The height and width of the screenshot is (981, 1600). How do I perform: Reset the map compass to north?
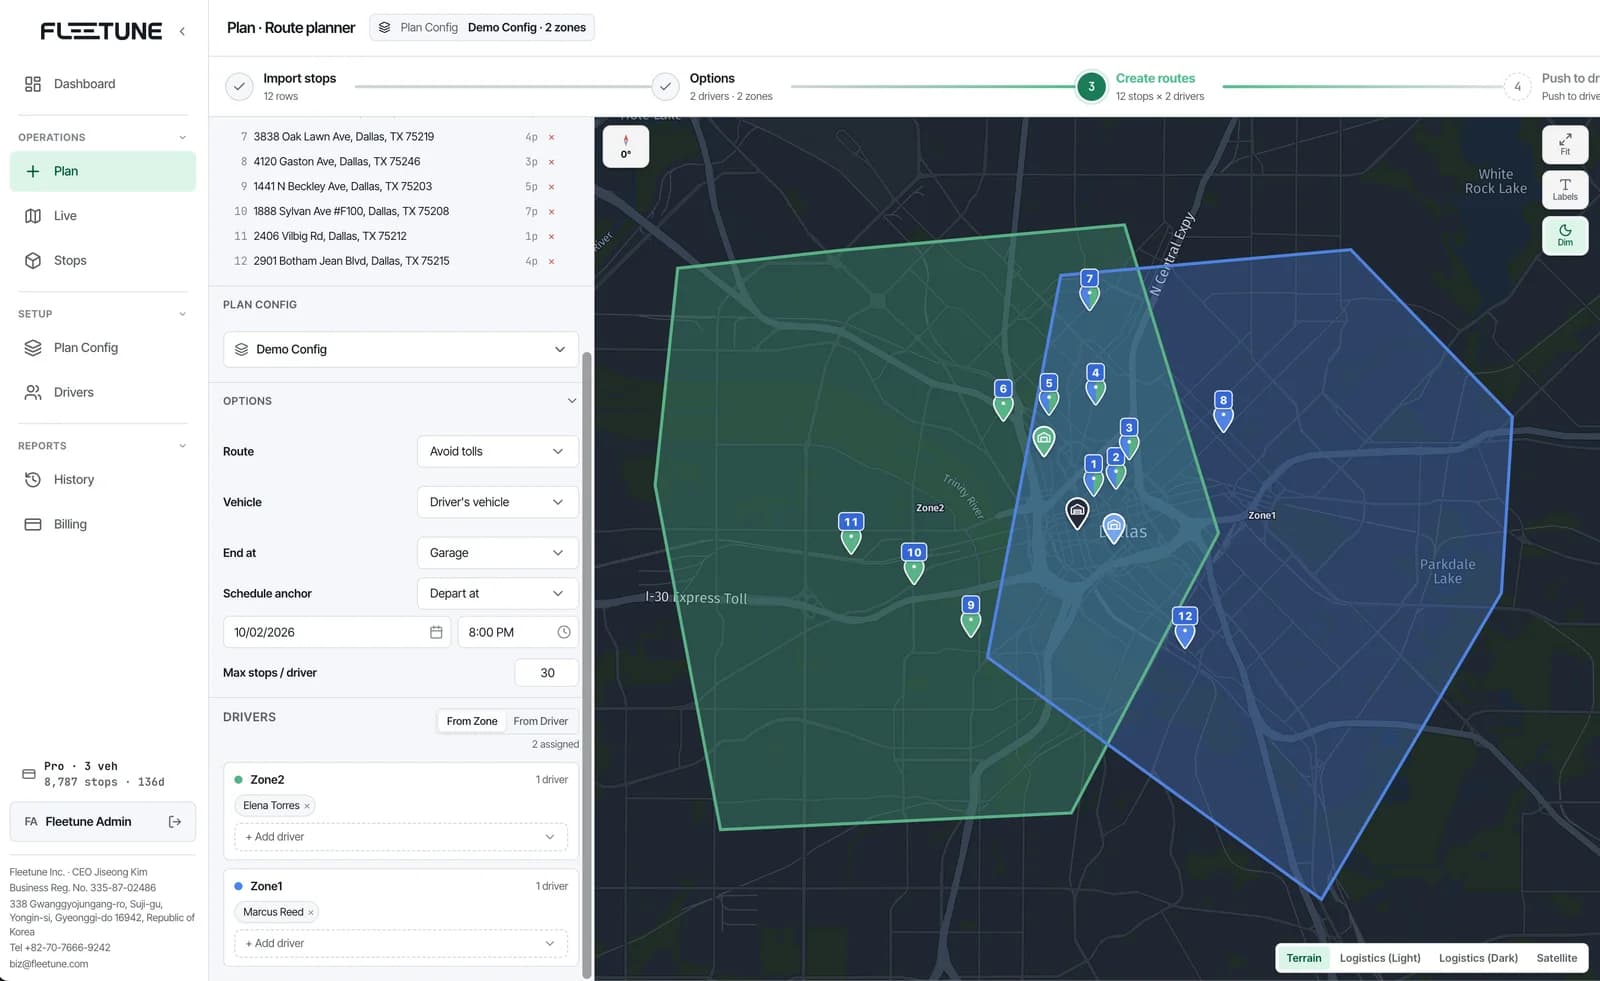[626, 146]
